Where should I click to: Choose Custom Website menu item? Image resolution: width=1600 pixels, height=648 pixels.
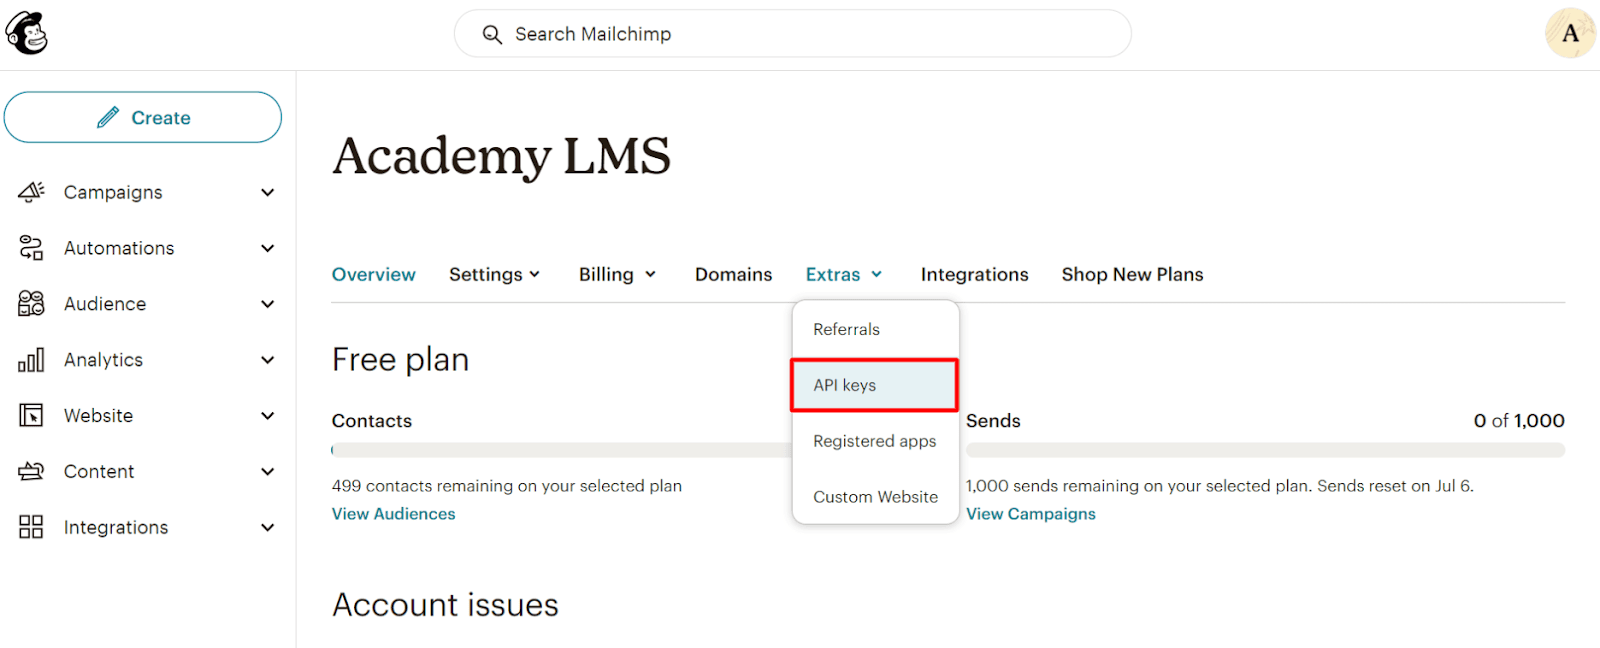click(876, 497)
